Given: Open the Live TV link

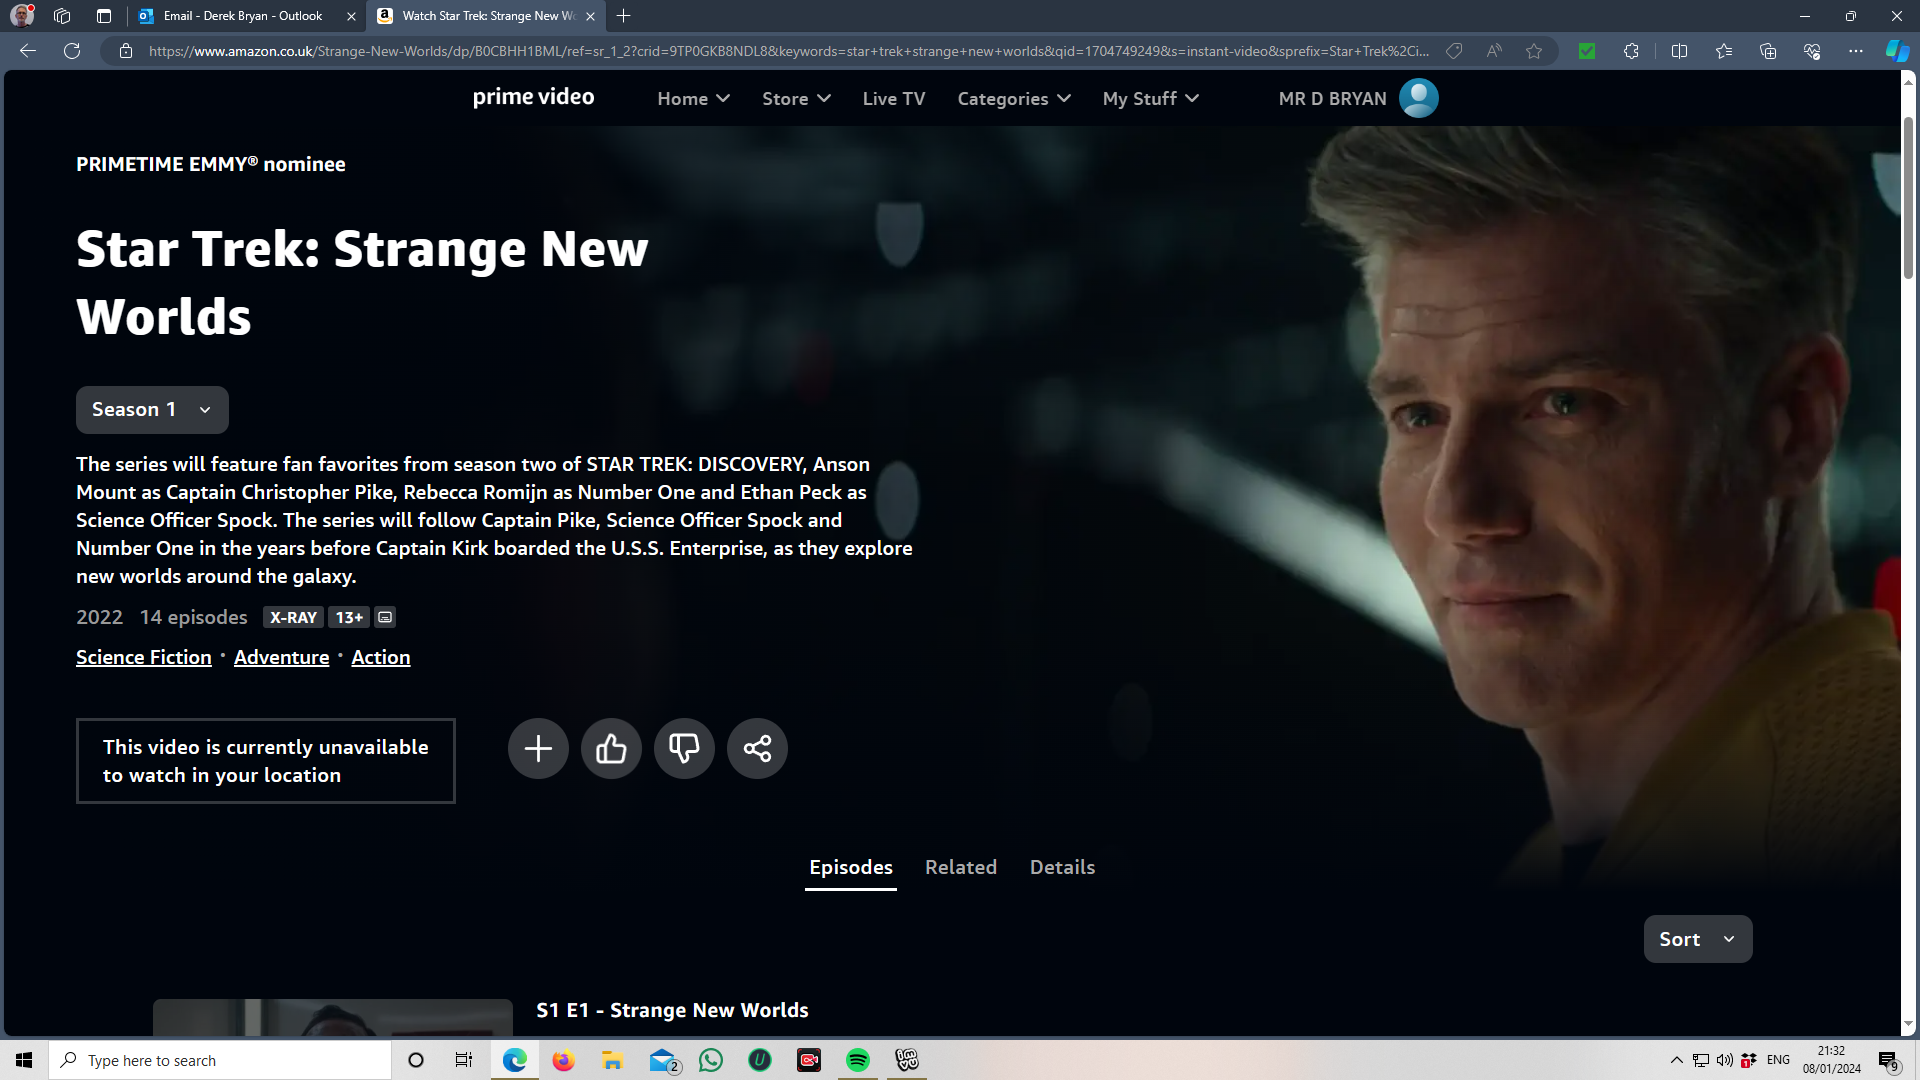Looking at the screenshot, I should pos(893,99).
